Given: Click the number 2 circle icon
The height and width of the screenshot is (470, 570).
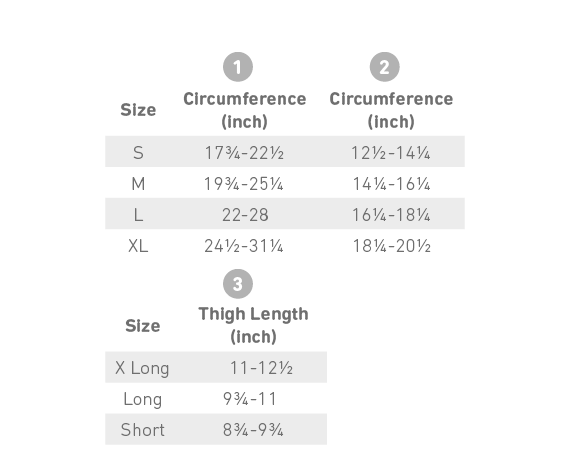Looking at the screenshot, I should coord(385,67).
